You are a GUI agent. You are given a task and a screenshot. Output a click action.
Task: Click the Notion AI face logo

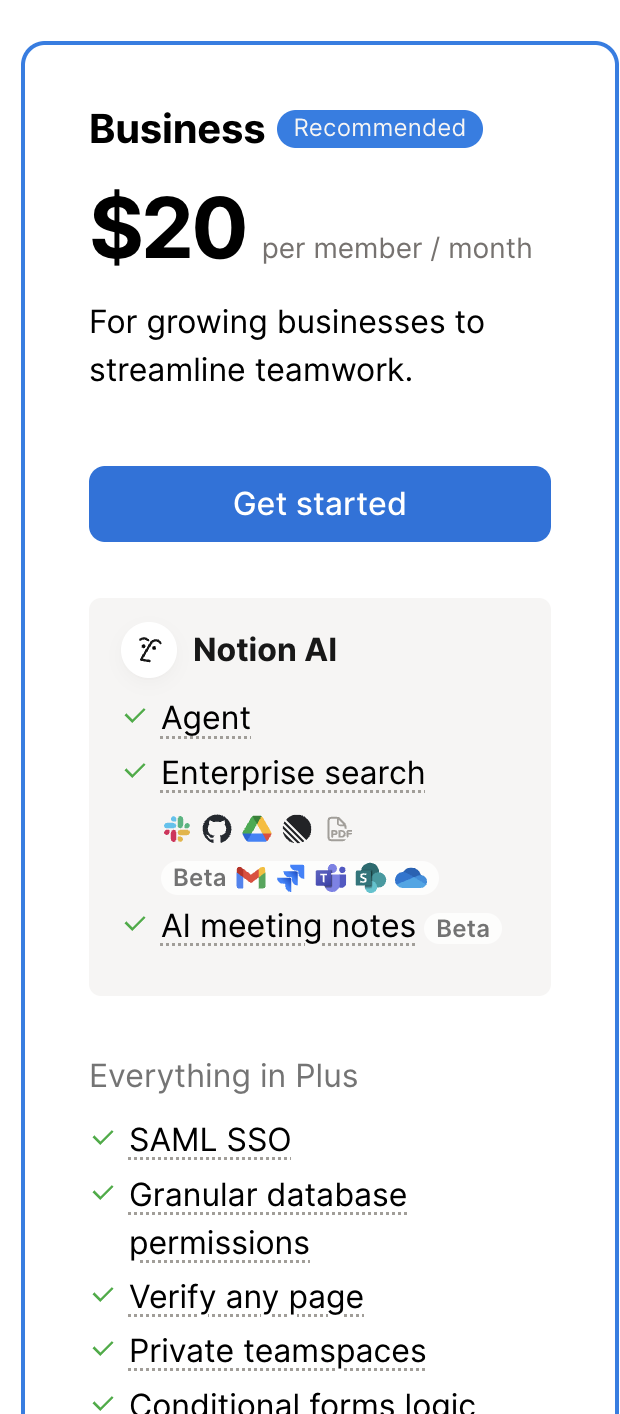tap(149, 650)
